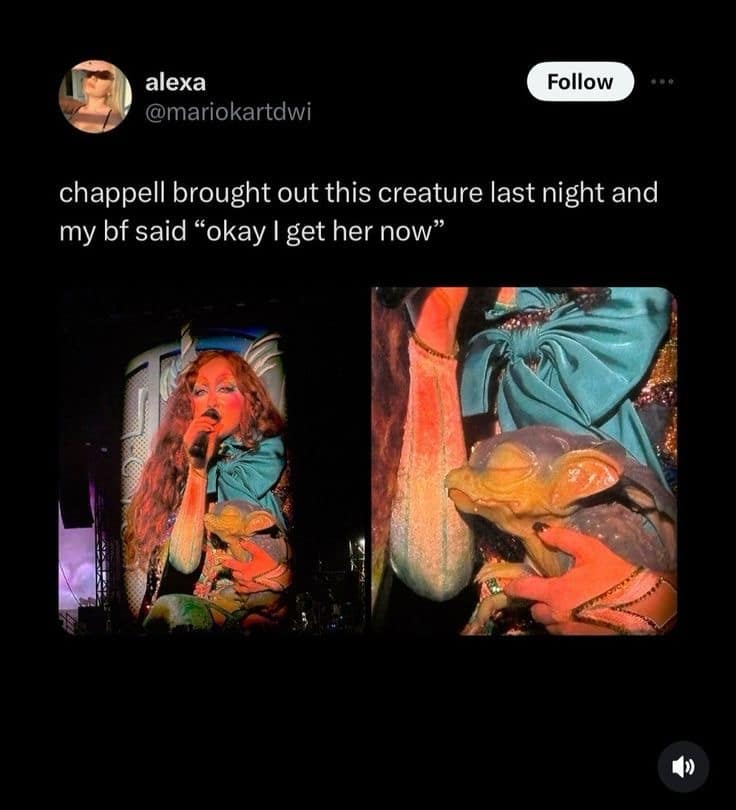
Task: Open the left concert screen photo
Action: pos(212,461)
